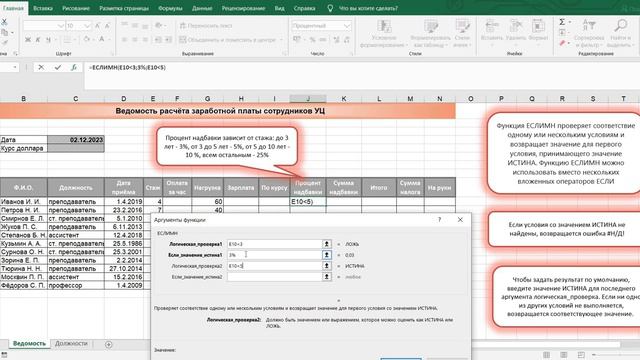Align text right
640x360 pixels.
point(145,40)
